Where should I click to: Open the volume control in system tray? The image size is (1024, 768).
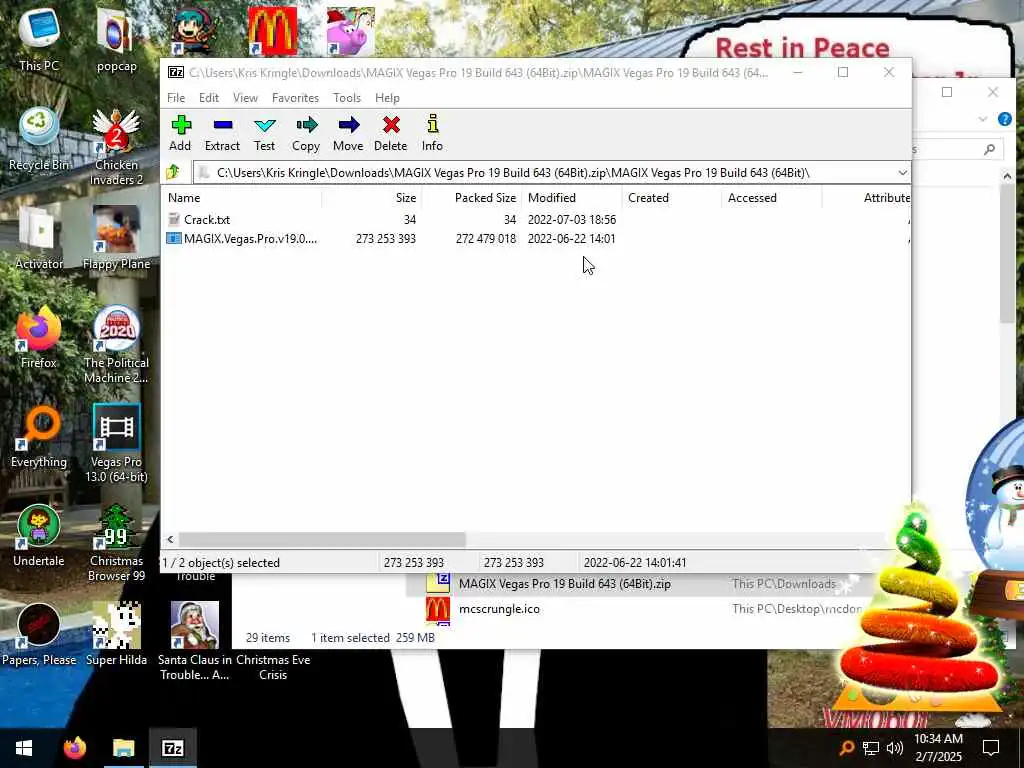895,748
